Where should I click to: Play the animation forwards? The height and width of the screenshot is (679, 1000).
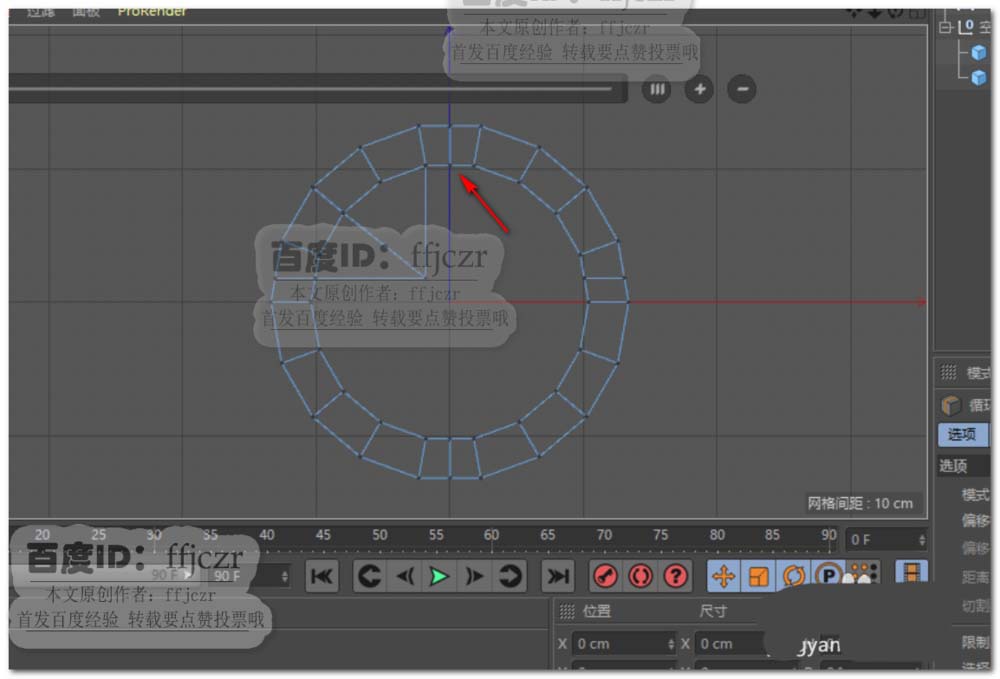[439, 576]
